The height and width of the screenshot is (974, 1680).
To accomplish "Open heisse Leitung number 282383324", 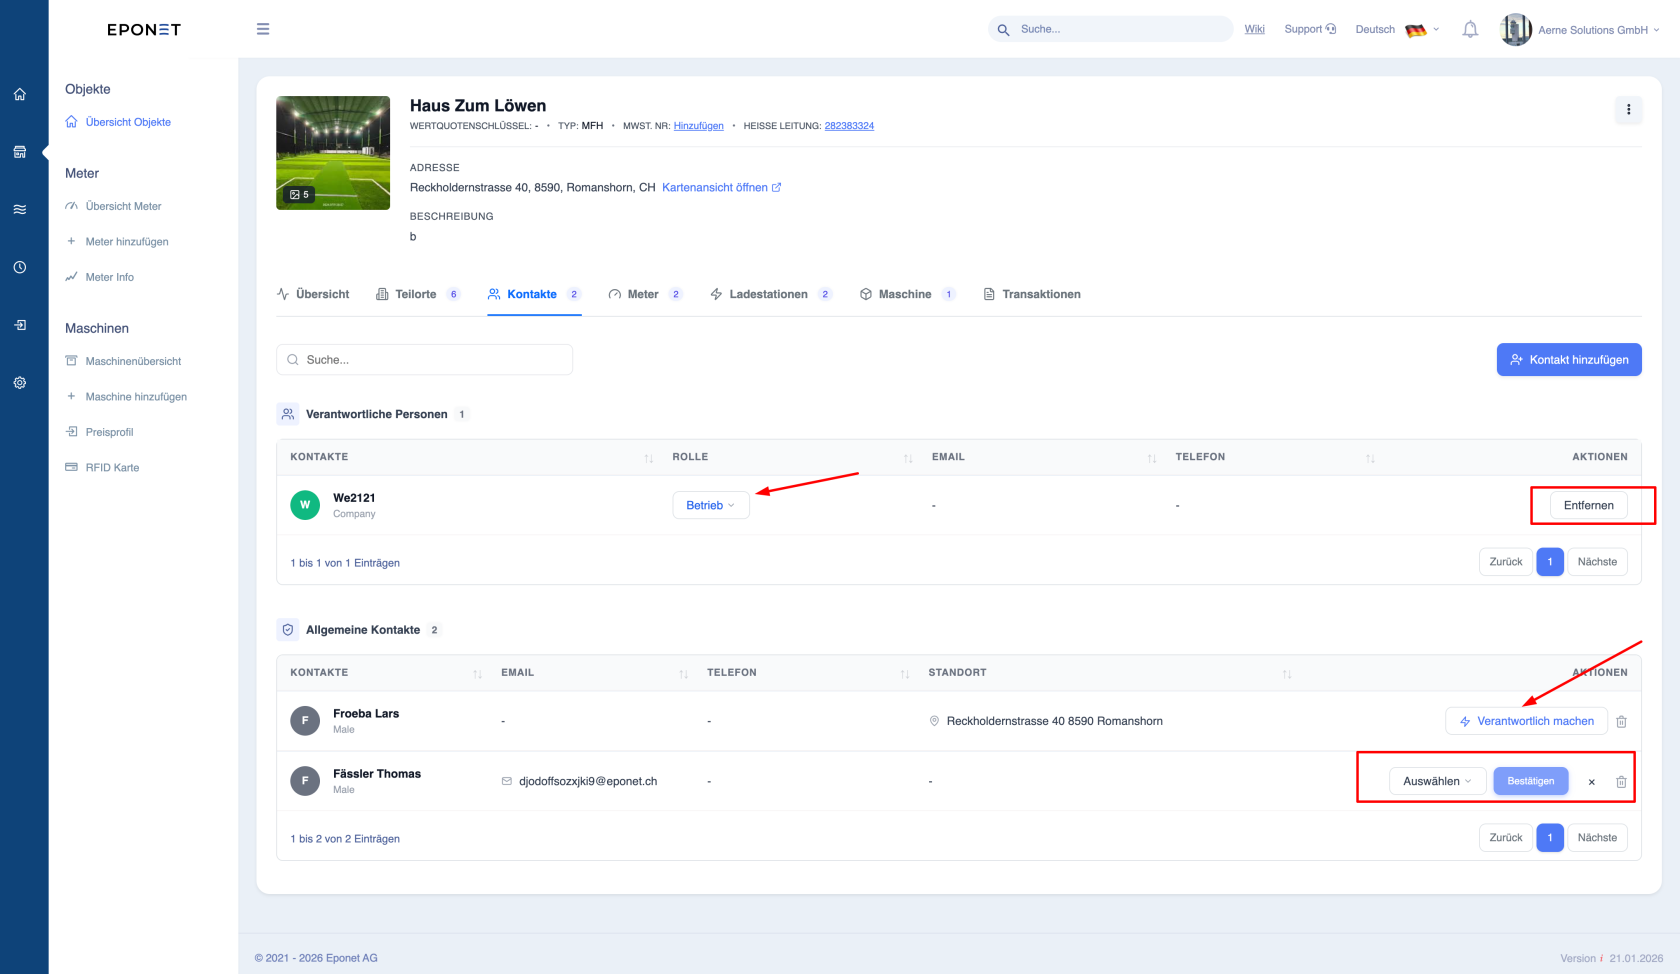I will pos(849,126).
